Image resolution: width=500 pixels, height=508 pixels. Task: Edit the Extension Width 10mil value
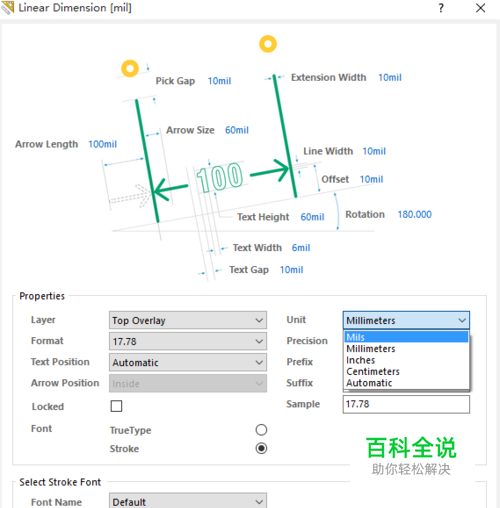390,78
